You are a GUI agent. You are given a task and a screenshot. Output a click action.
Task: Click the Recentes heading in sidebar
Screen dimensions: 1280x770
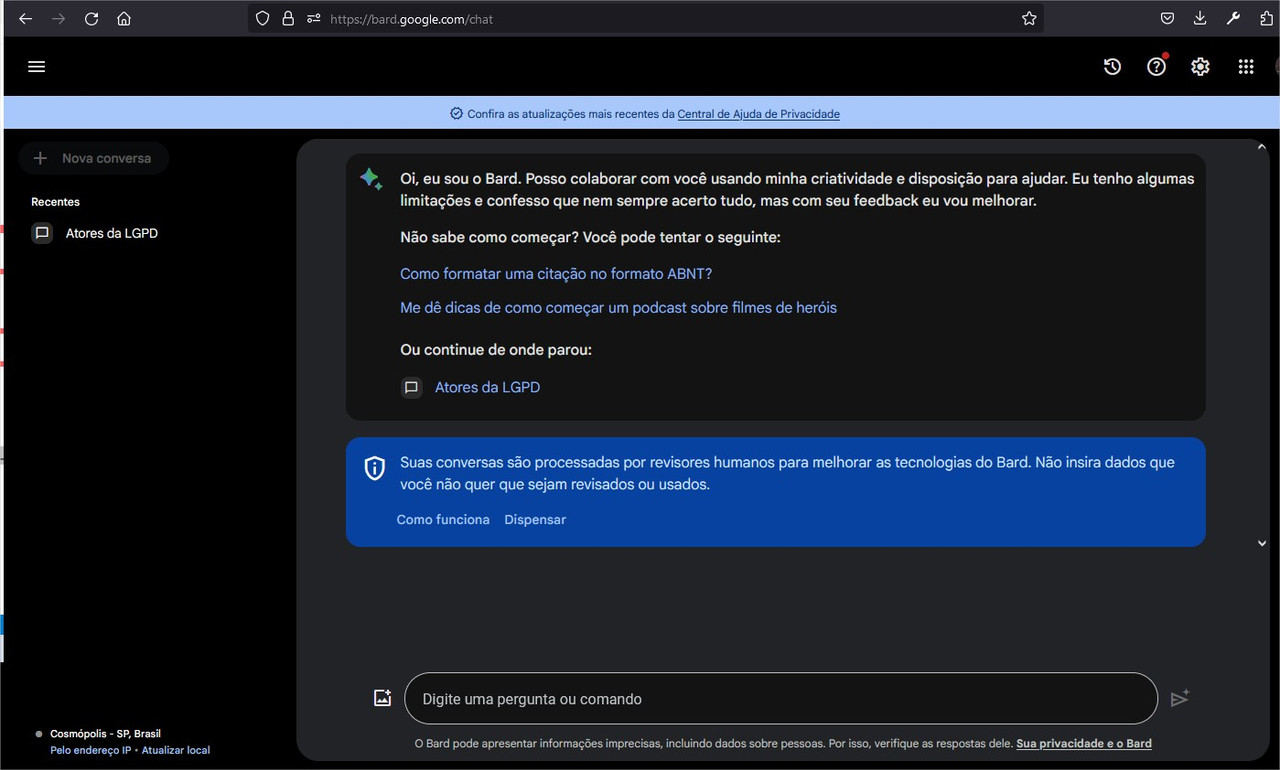(x=55, y=202)
